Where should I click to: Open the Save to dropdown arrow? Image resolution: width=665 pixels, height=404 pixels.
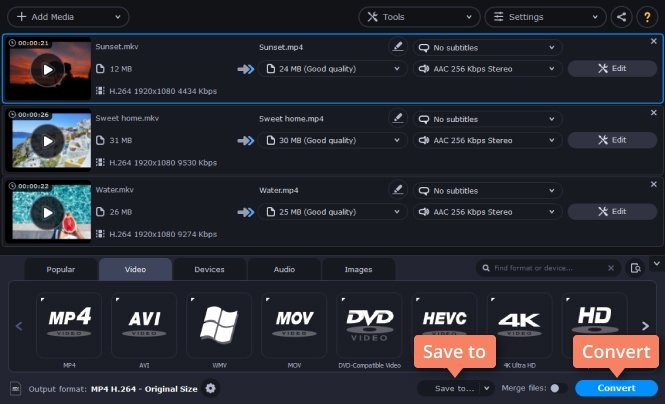pyautogui.click(x=487, y=388)
